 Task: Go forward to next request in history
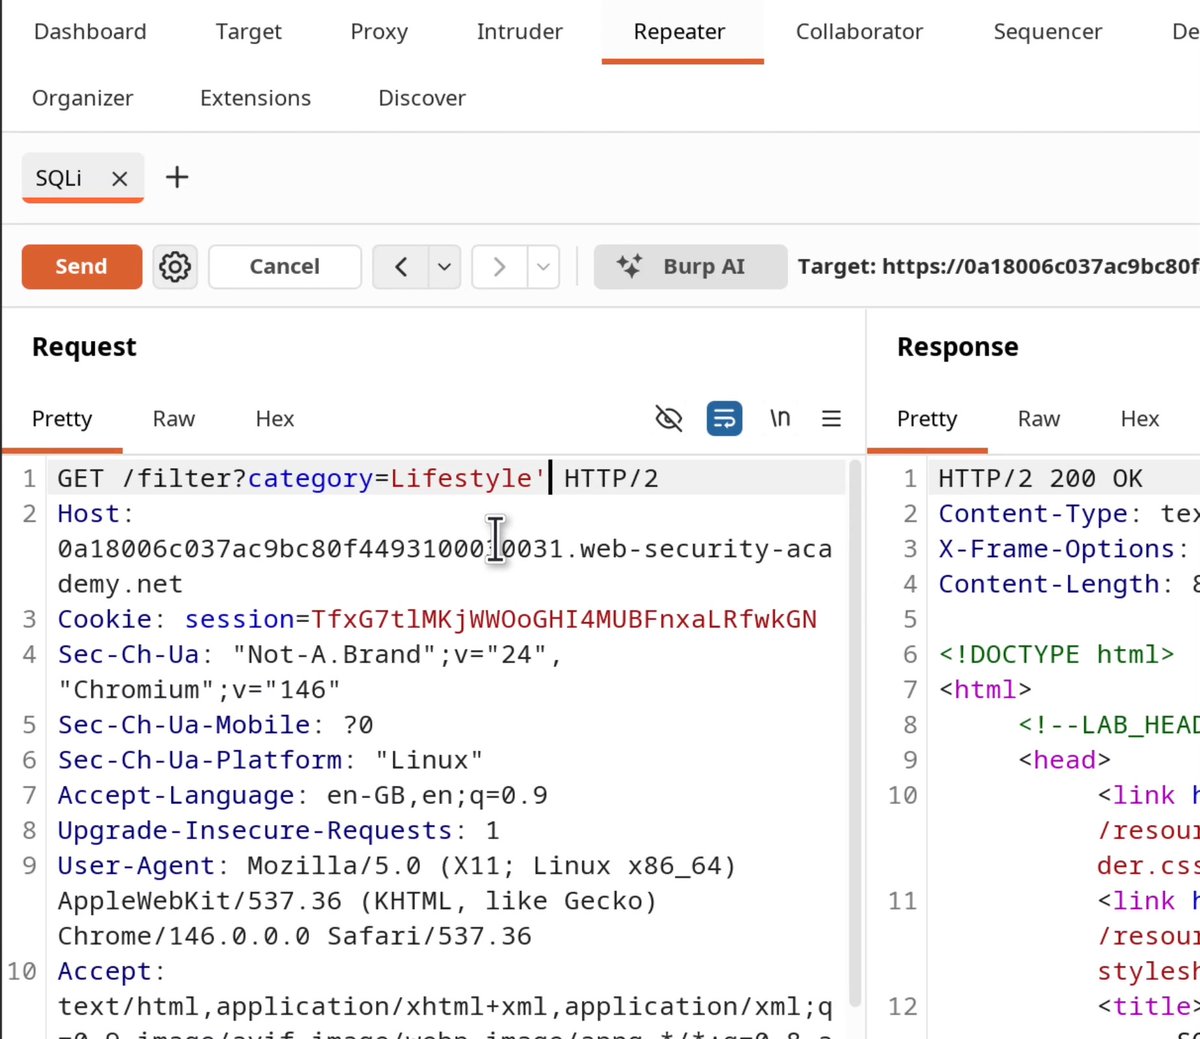pyautogui.click(x=499, y=267)
